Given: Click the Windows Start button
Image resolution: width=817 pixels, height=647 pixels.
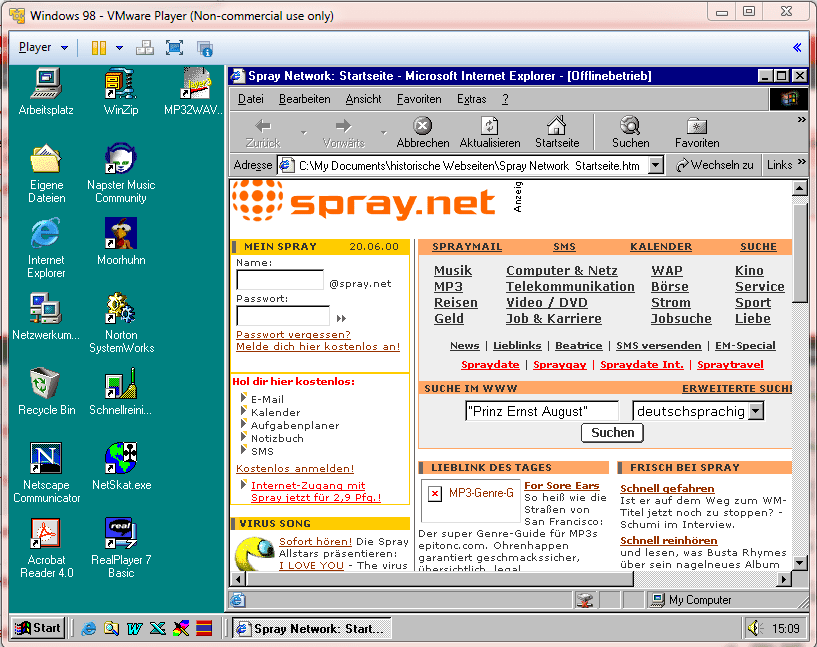Looking at the screenshot, I should (x=38, y=628).
